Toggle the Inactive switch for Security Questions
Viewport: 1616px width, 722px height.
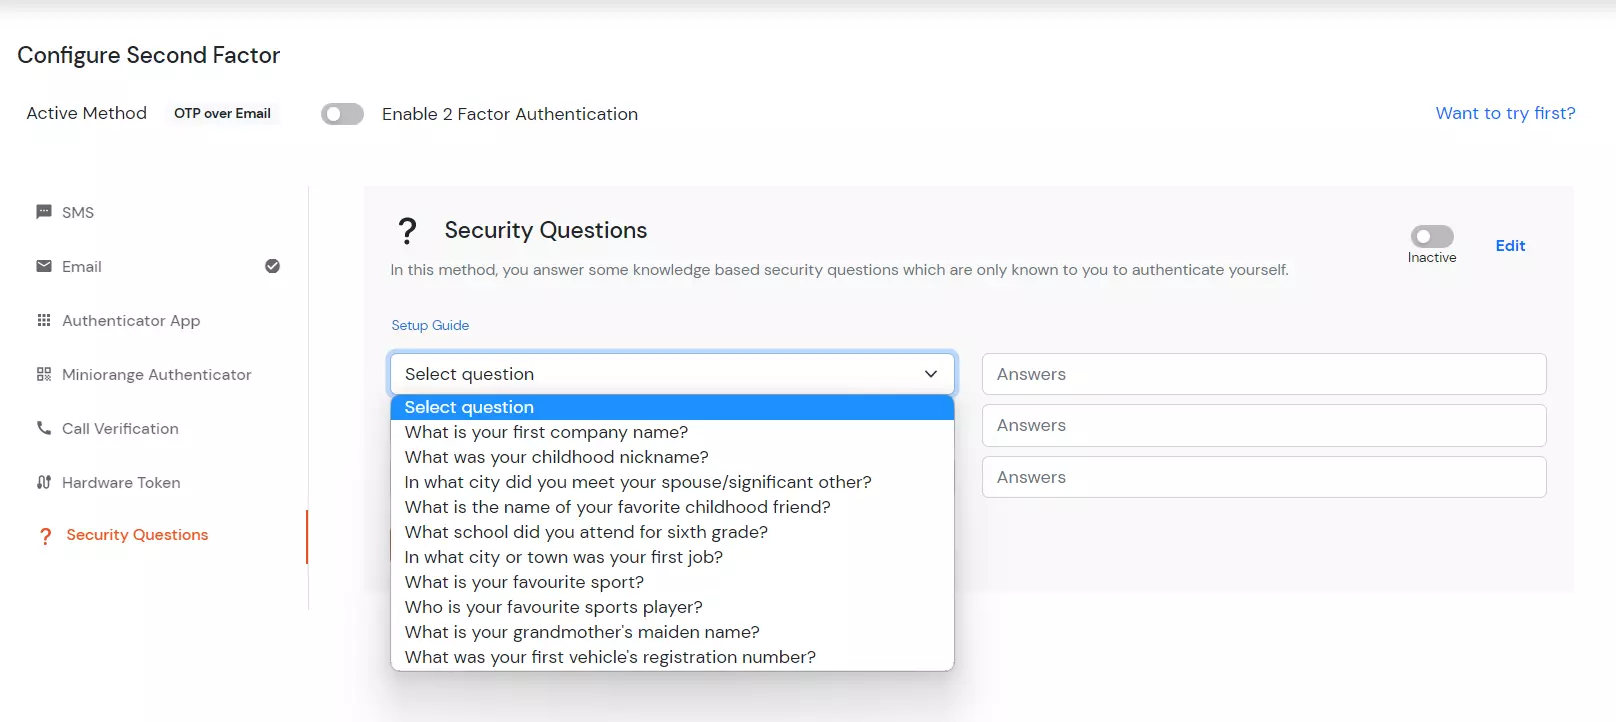[1431, 237]
